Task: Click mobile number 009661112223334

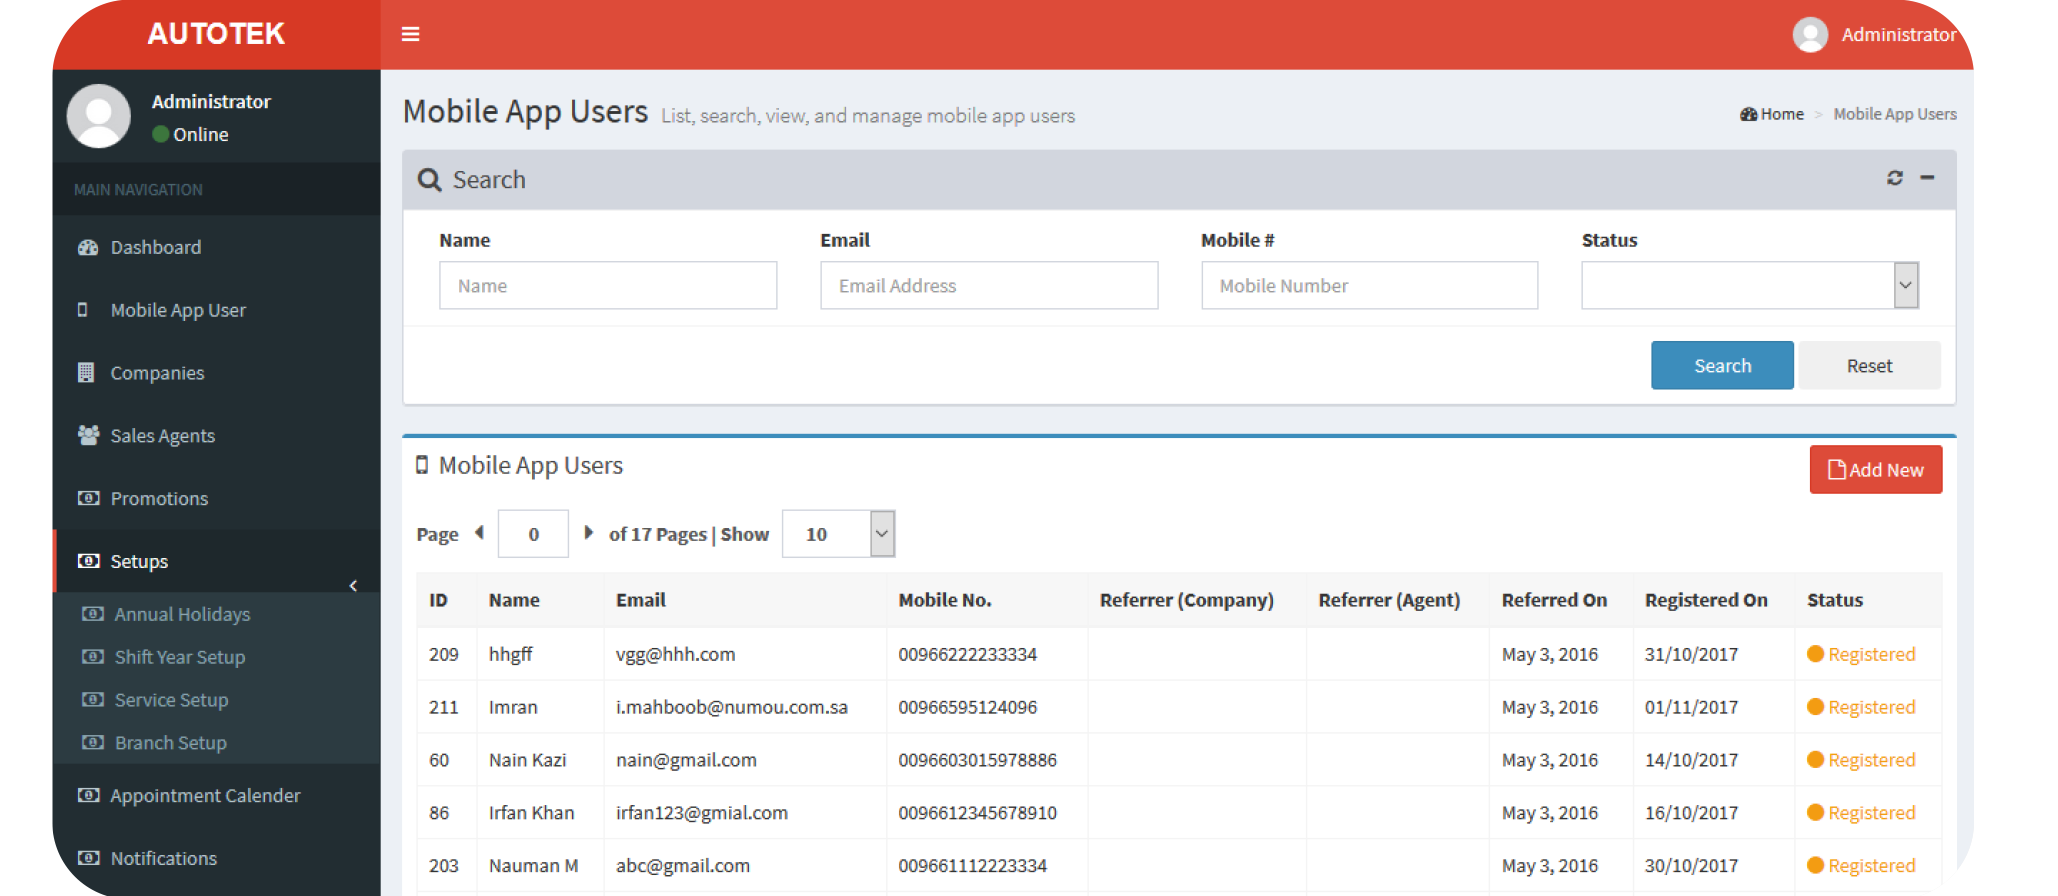Action: coord(972,865)
